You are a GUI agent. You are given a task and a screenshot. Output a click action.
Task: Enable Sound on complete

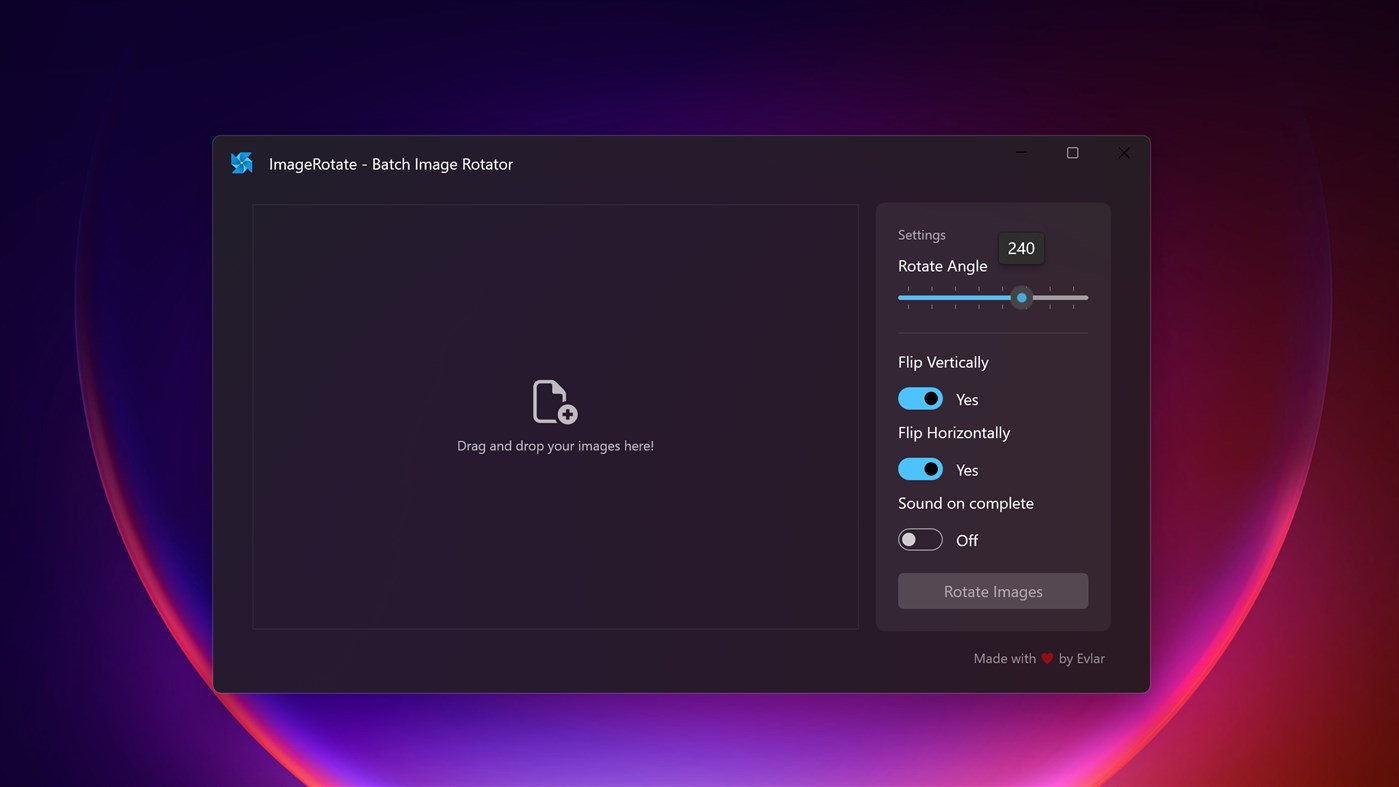[x=920, y=539]
